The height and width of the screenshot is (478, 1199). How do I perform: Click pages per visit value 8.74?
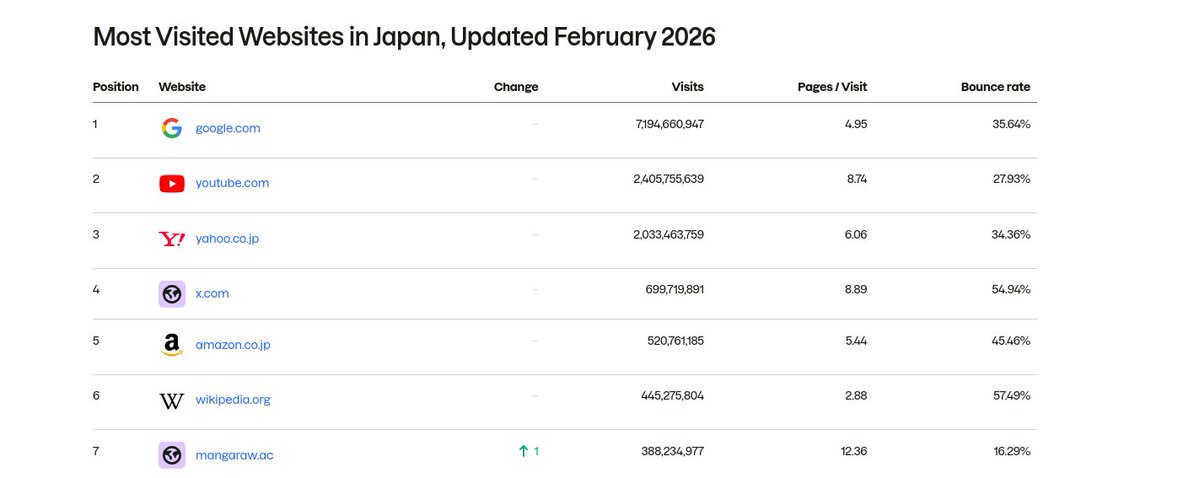tap(857, 179)
